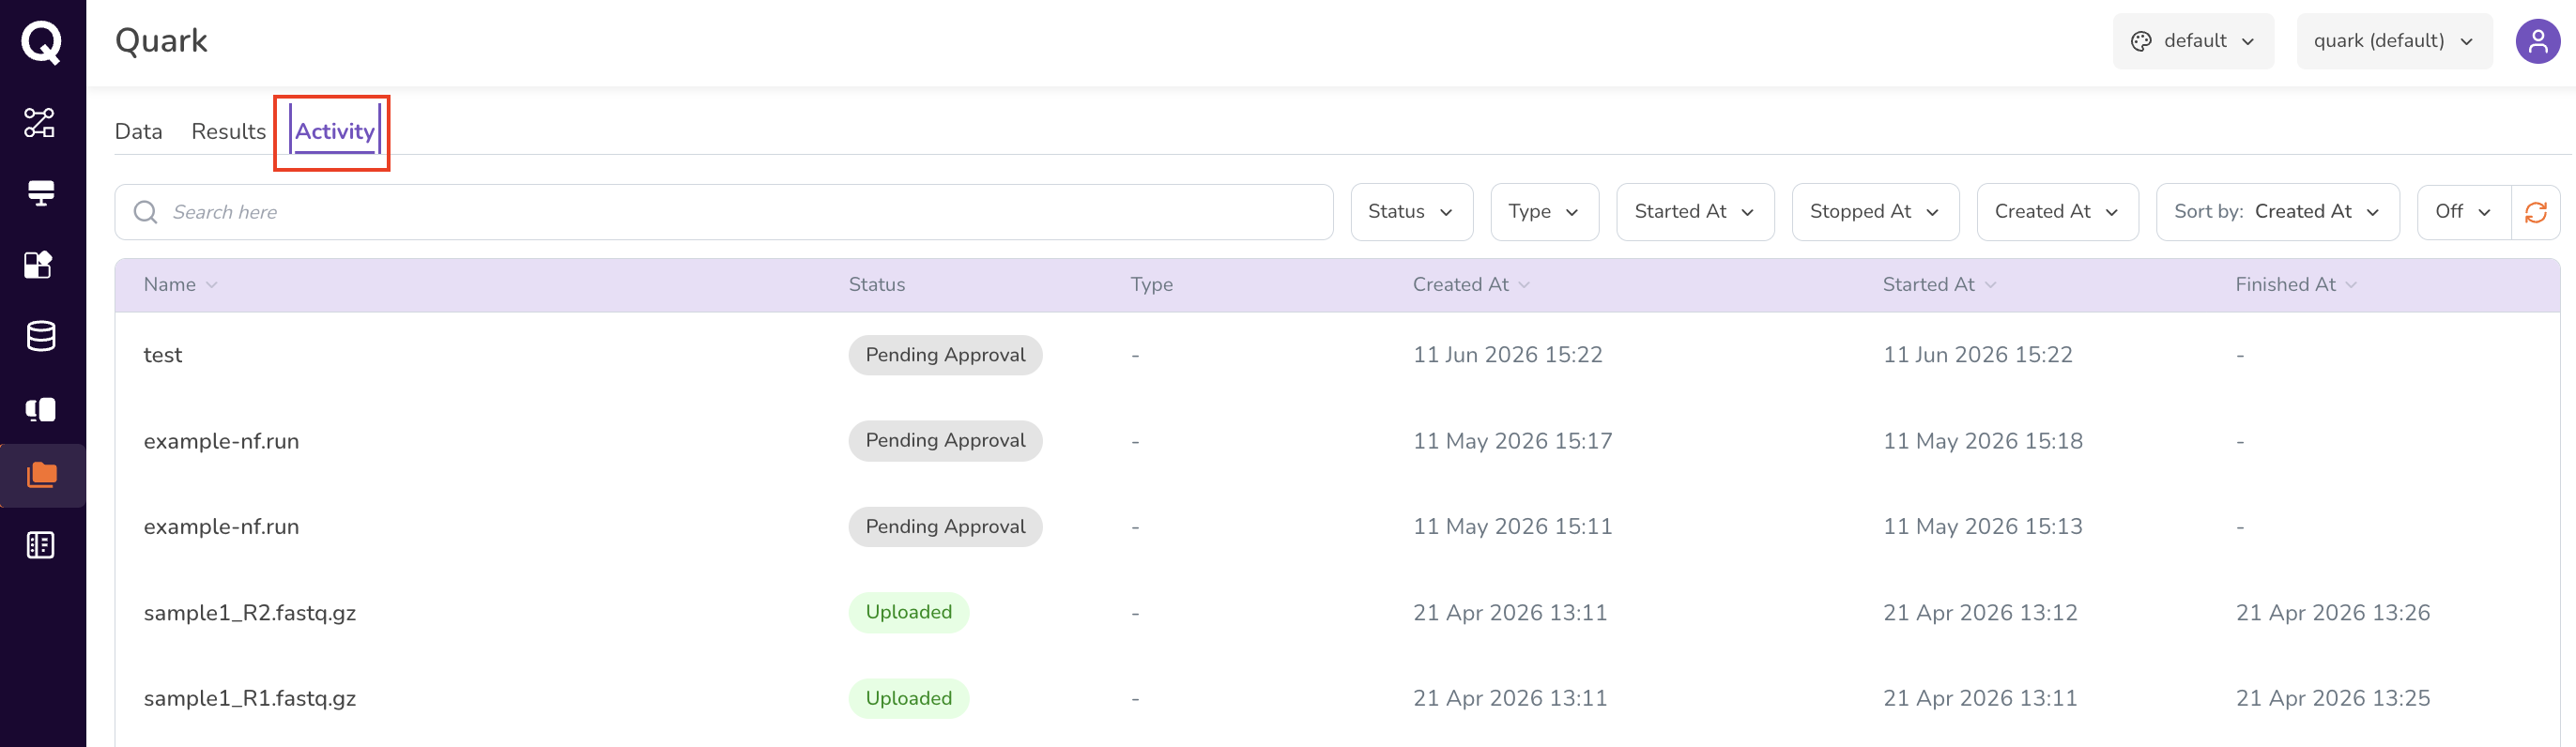
Task: Open the book-like sidebar icon
Action: click(x=40, y=409)
